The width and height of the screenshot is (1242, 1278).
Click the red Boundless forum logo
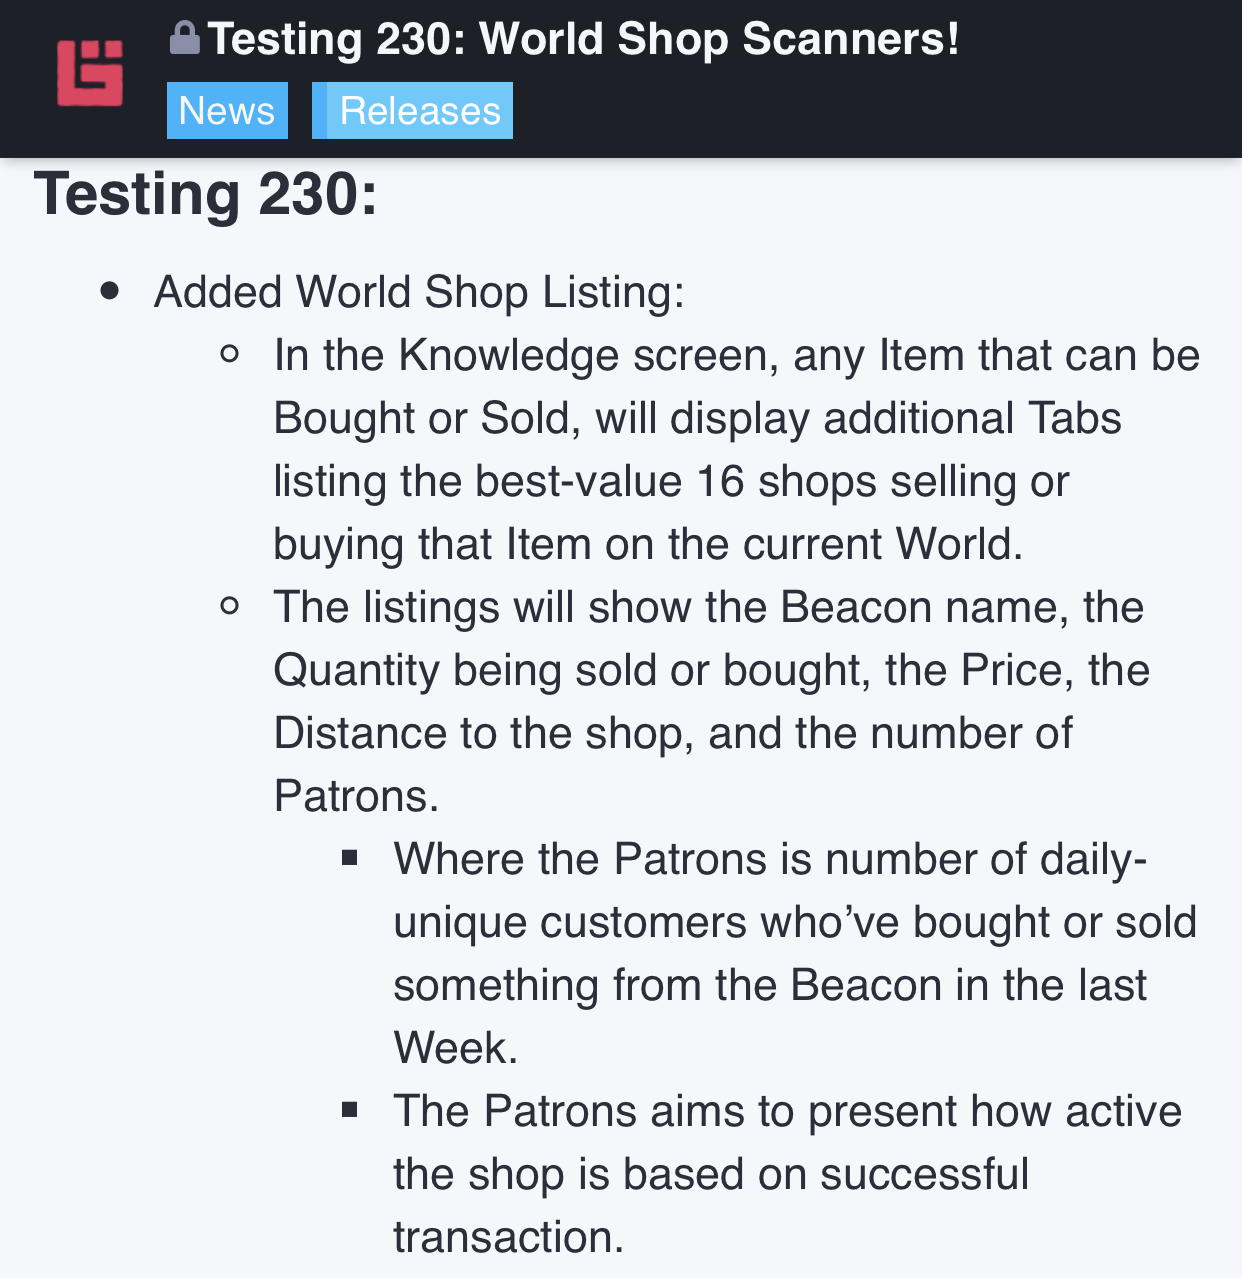tap(90, 72)
